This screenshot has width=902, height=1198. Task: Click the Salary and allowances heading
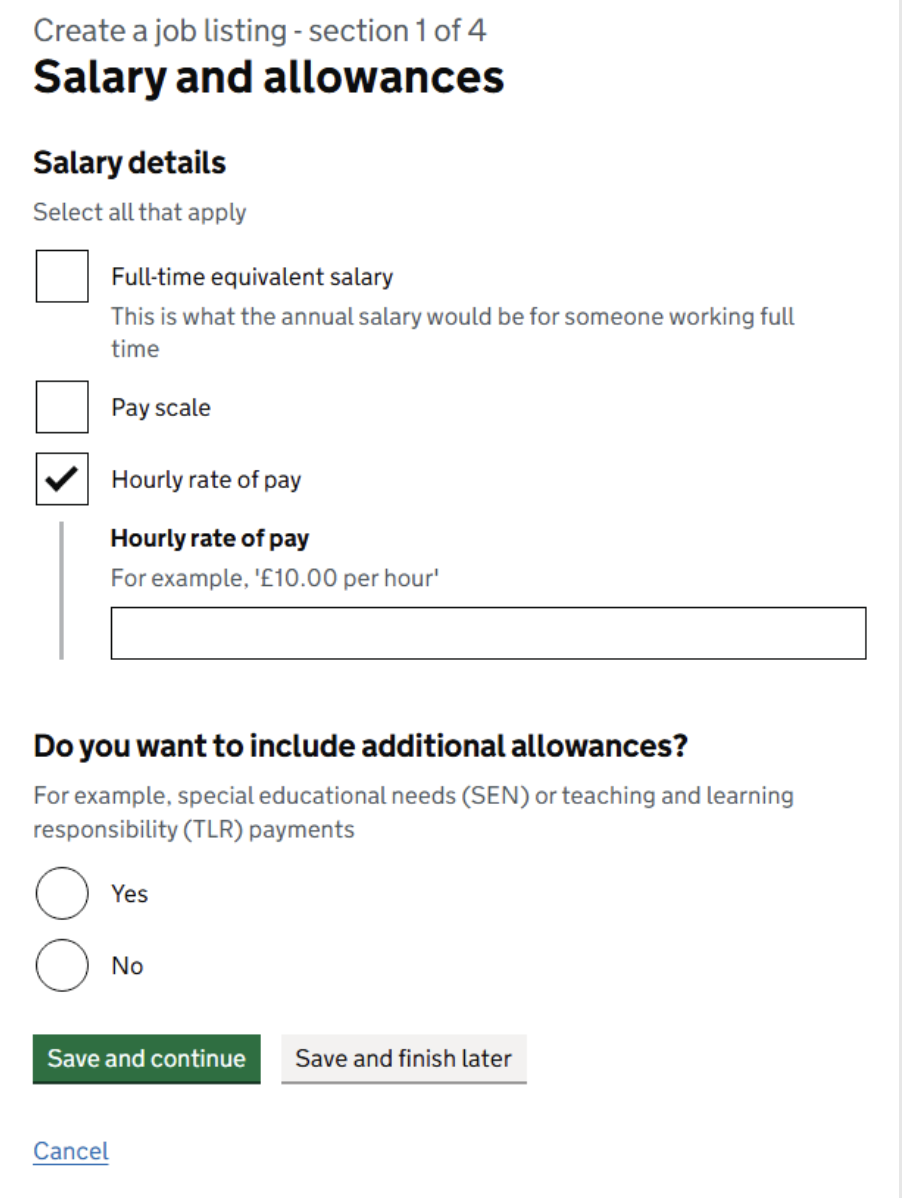[x=271, y=77]
